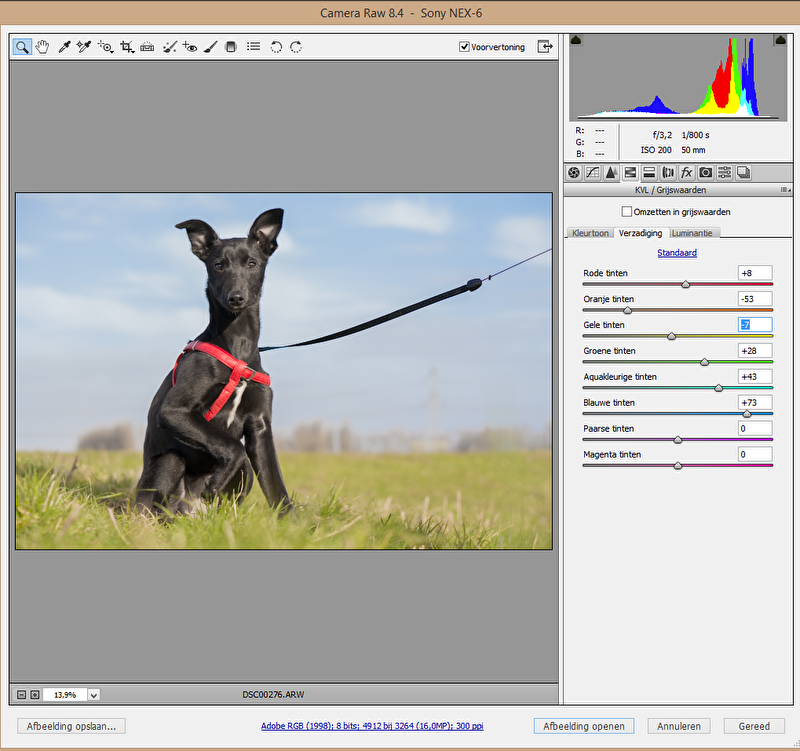Click the Magenta tinten value field
Image resolution: width=800 pixels, height=751 pixels.
pyautogui.click(x=755, y=454)
